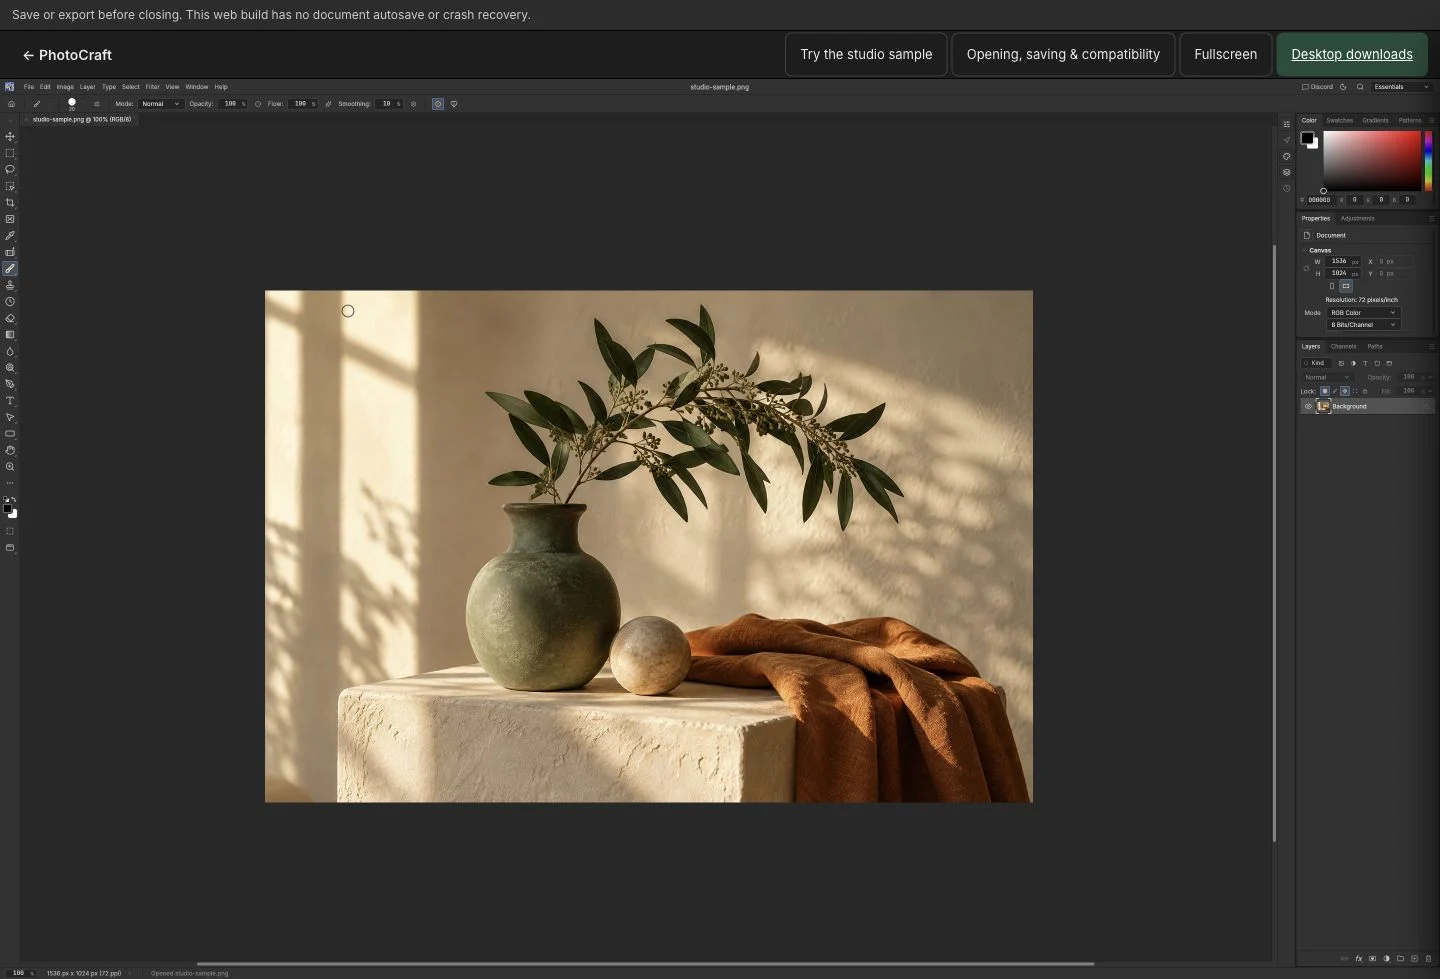Select the Crop tool
Viewport: 1440px width, 979px height.
tap(10, 202)
